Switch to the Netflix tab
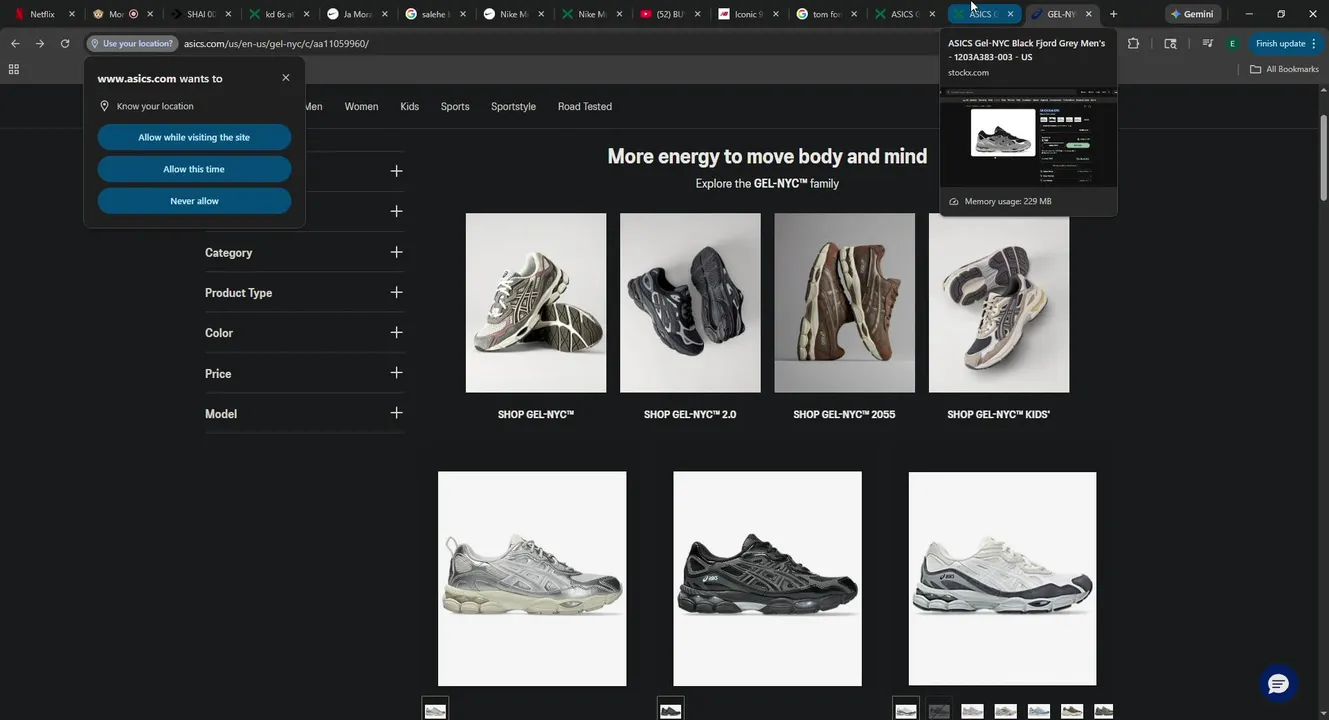 (x=40, y=14)
